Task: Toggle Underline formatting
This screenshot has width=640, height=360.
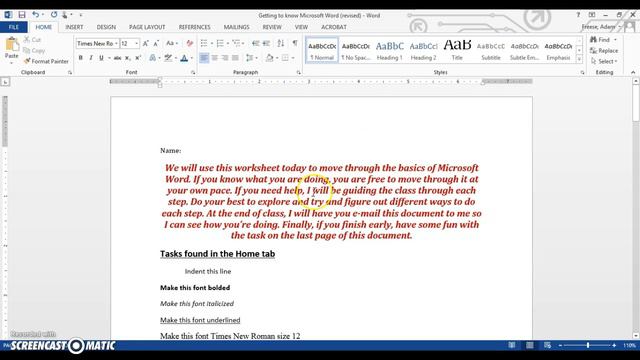Action: pyautogui.click(x=101, y=58)
